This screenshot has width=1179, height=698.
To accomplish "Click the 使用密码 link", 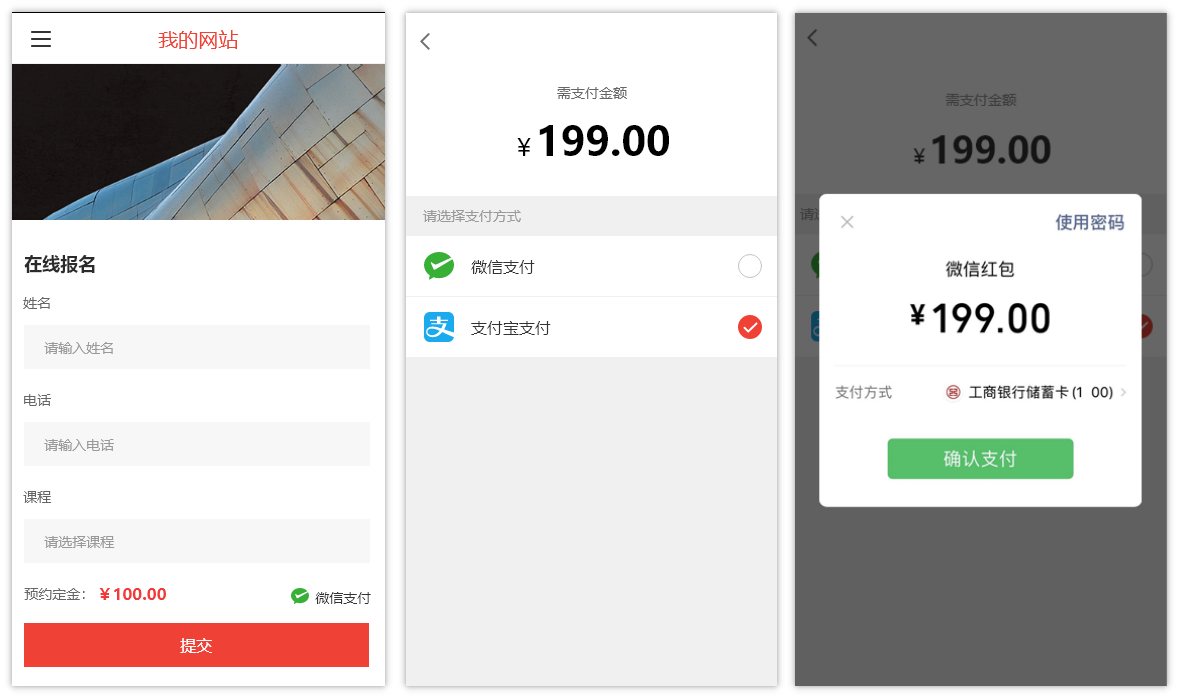I will click(1090, 223).
